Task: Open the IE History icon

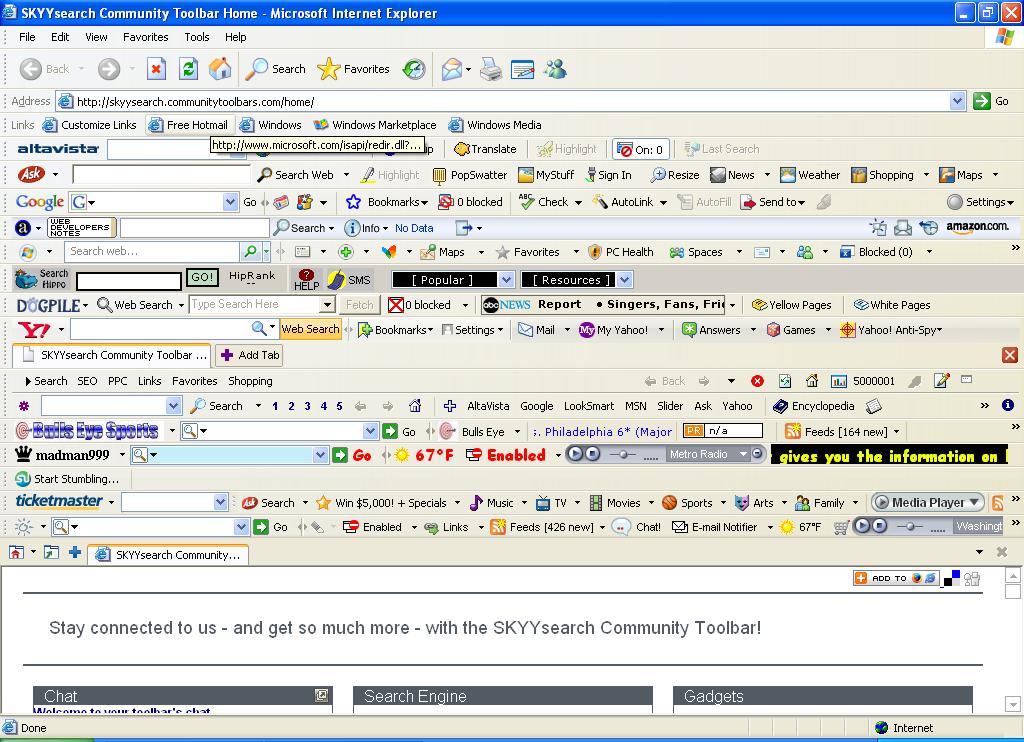Action: coord(414,69)
